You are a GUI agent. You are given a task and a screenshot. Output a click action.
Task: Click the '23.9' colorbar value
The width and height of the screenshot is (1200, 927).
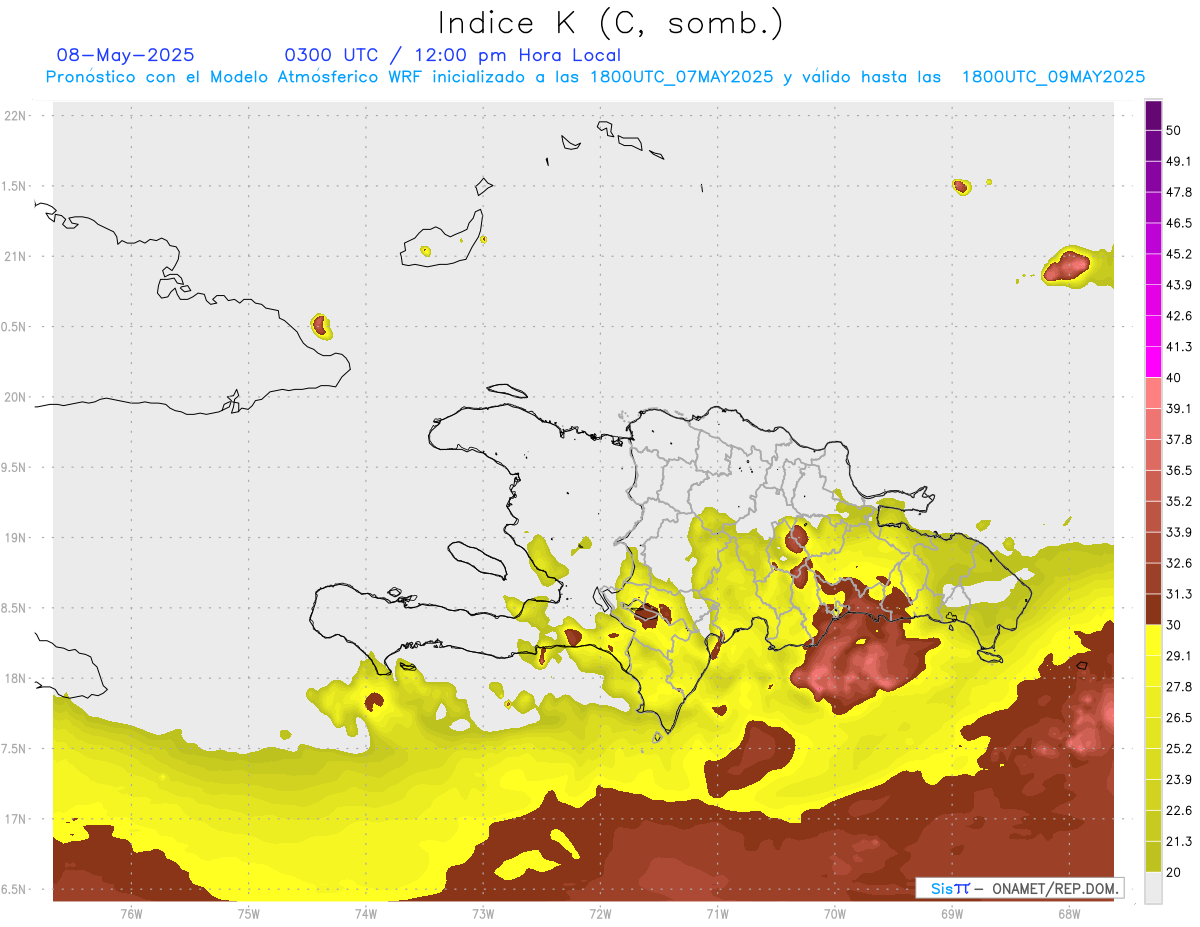(1179, 780)
